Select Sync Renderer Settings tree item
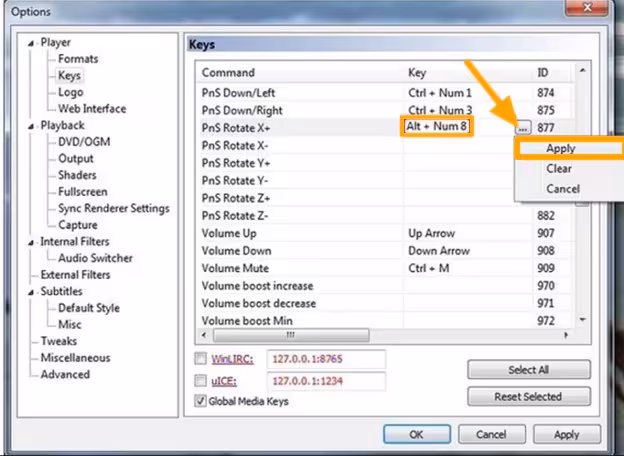This screenshot has width=624, height=456. [114, 209]
